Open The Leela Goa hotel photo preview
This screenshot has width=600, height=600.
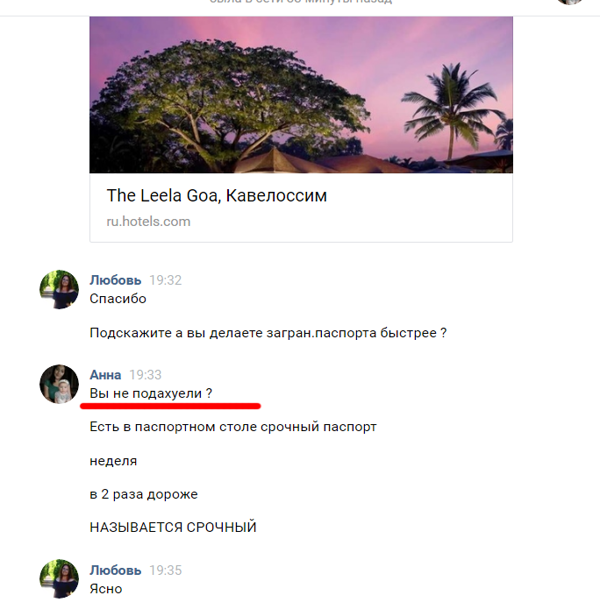pos(301,95)
